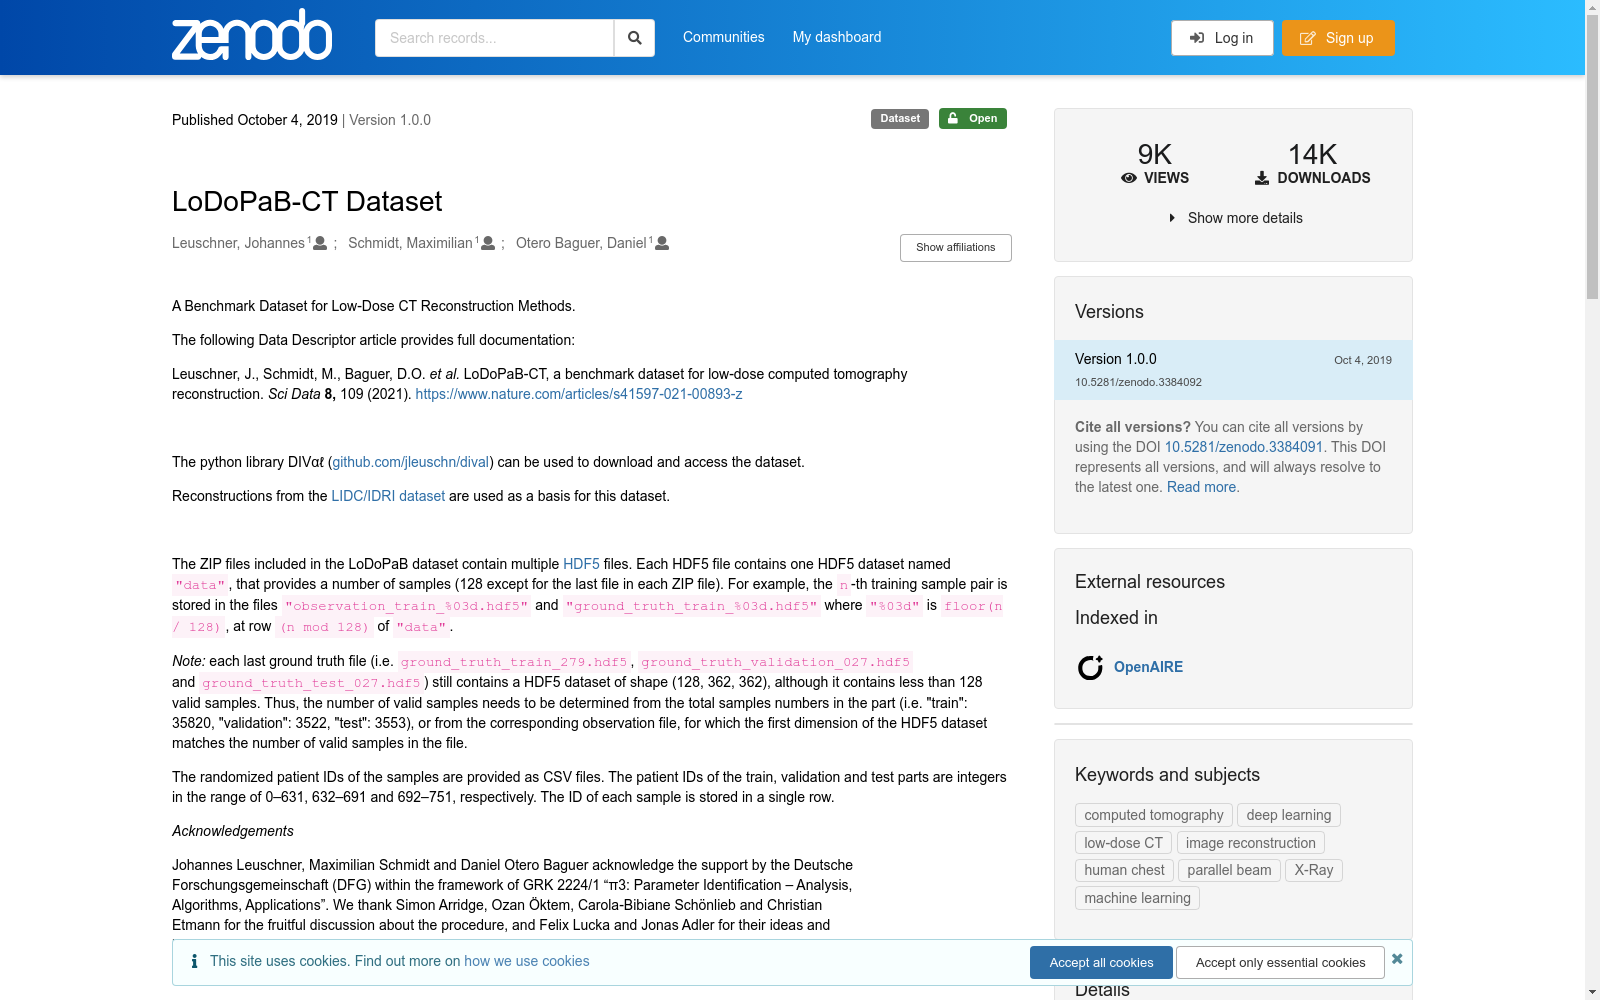This screenshot has height=1000, width=1600.
Task: Click the OpenAIRE logo icon
Action: tap(1090, 667)
